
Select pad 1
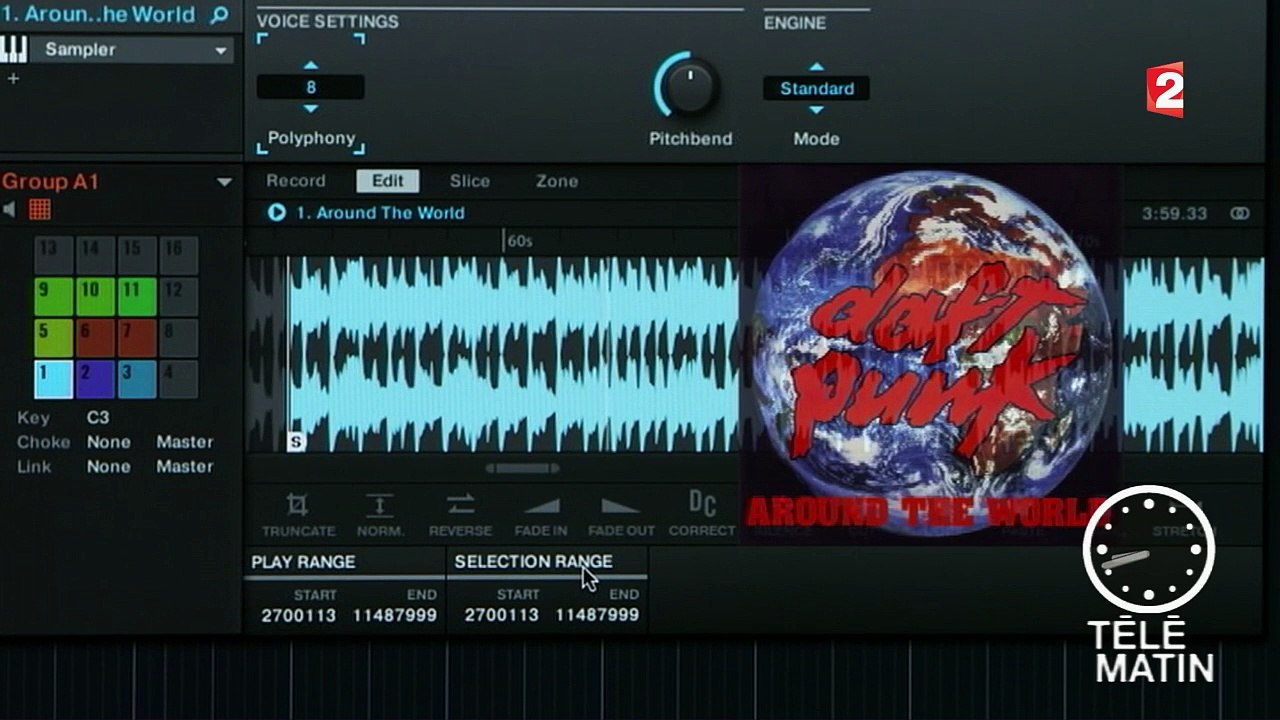53,380
